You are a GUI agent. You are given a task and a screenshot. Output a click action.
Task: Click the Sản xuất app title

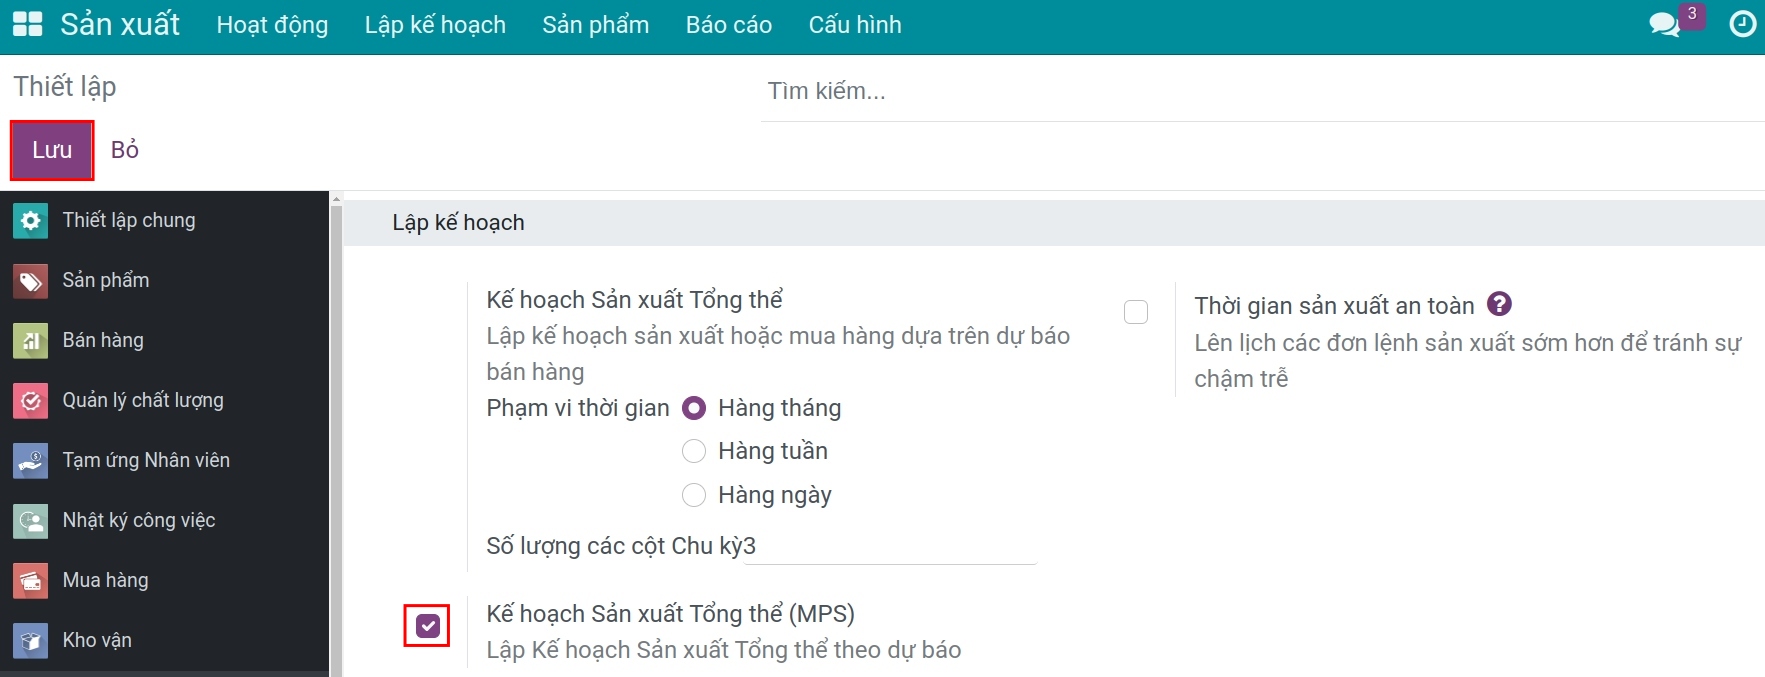tap(120, 24)
